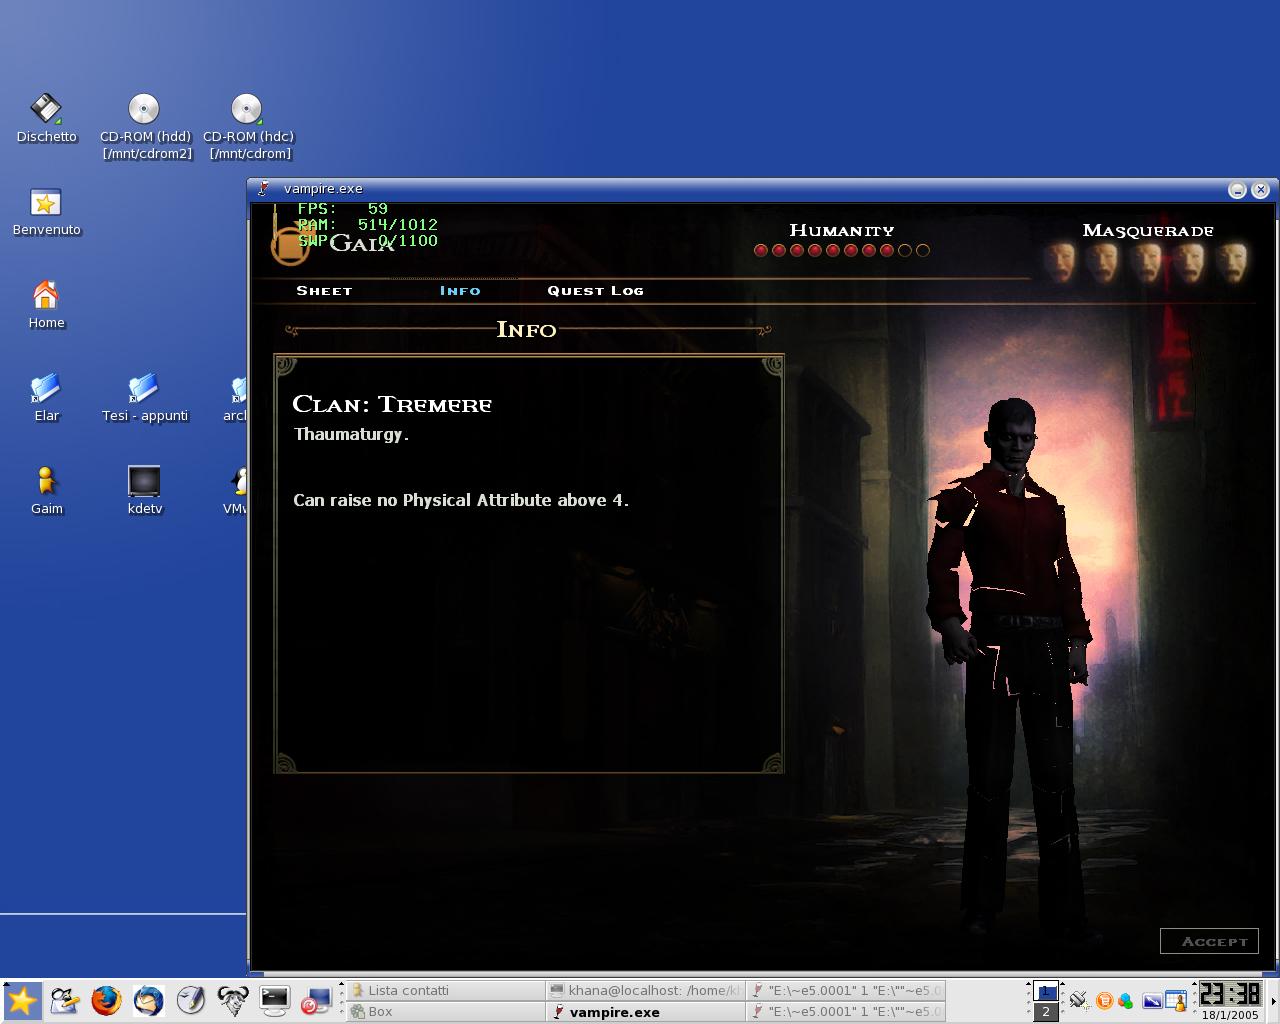Open the Benvenuto desktop icon
The image size is (1280, 1024).
point(46,212)
